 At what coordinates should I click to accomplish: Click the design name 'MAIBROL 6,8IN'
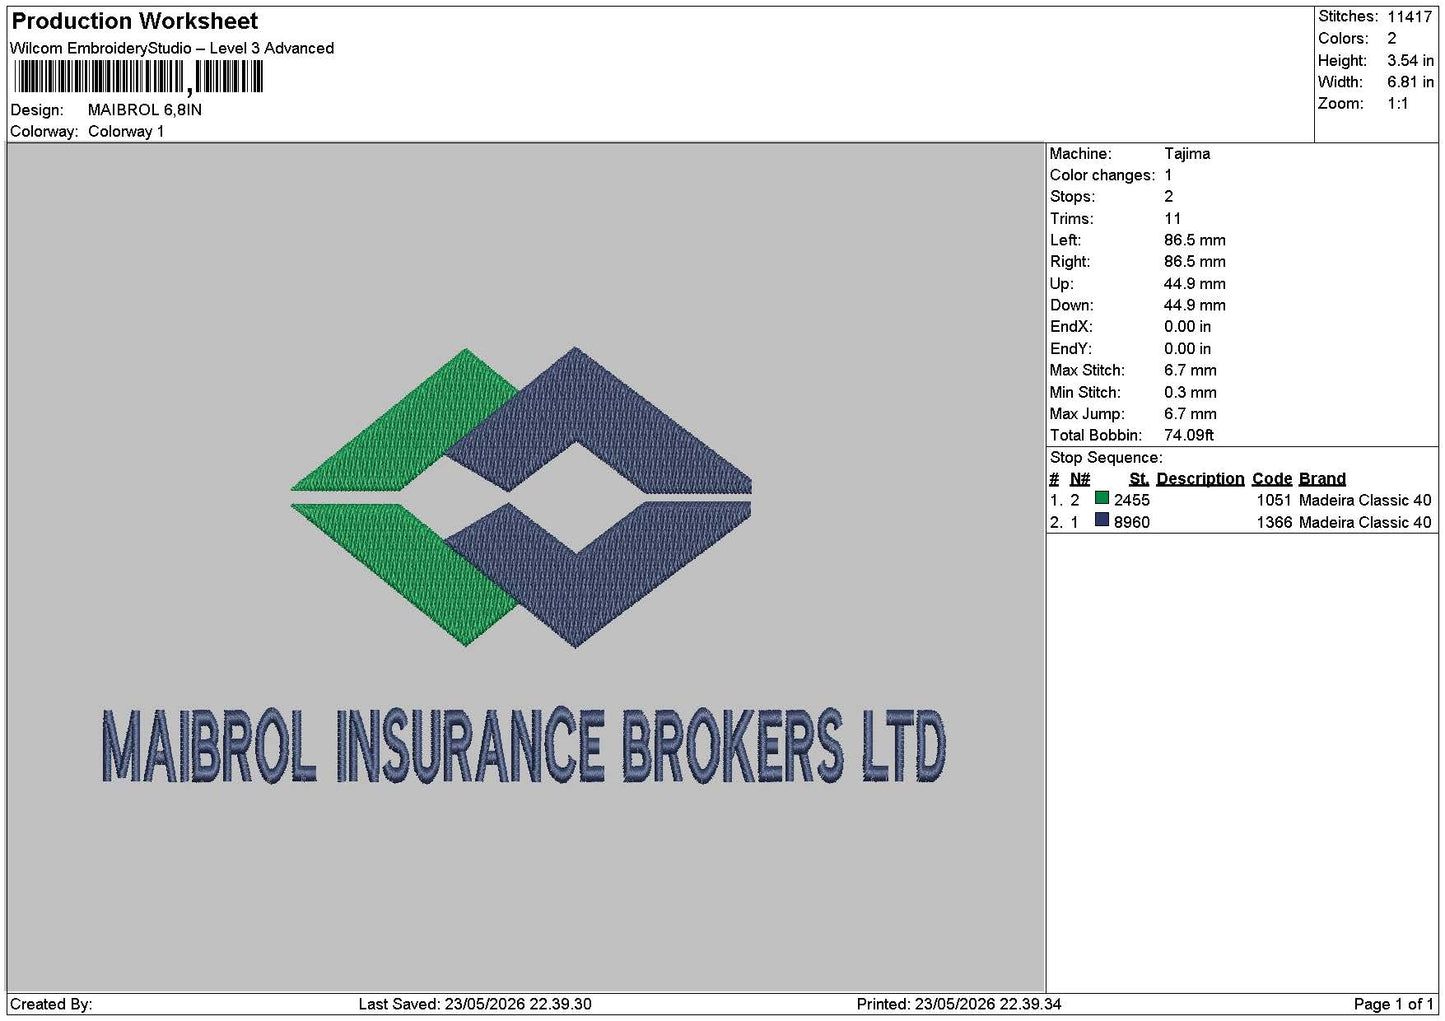145,110
